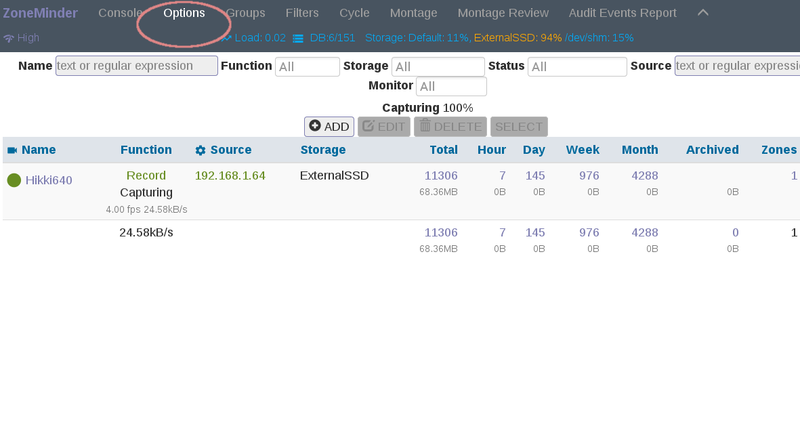Click the green status dot for Hikki640
Viewport: 800px width, 437px height.
(14, 180)
